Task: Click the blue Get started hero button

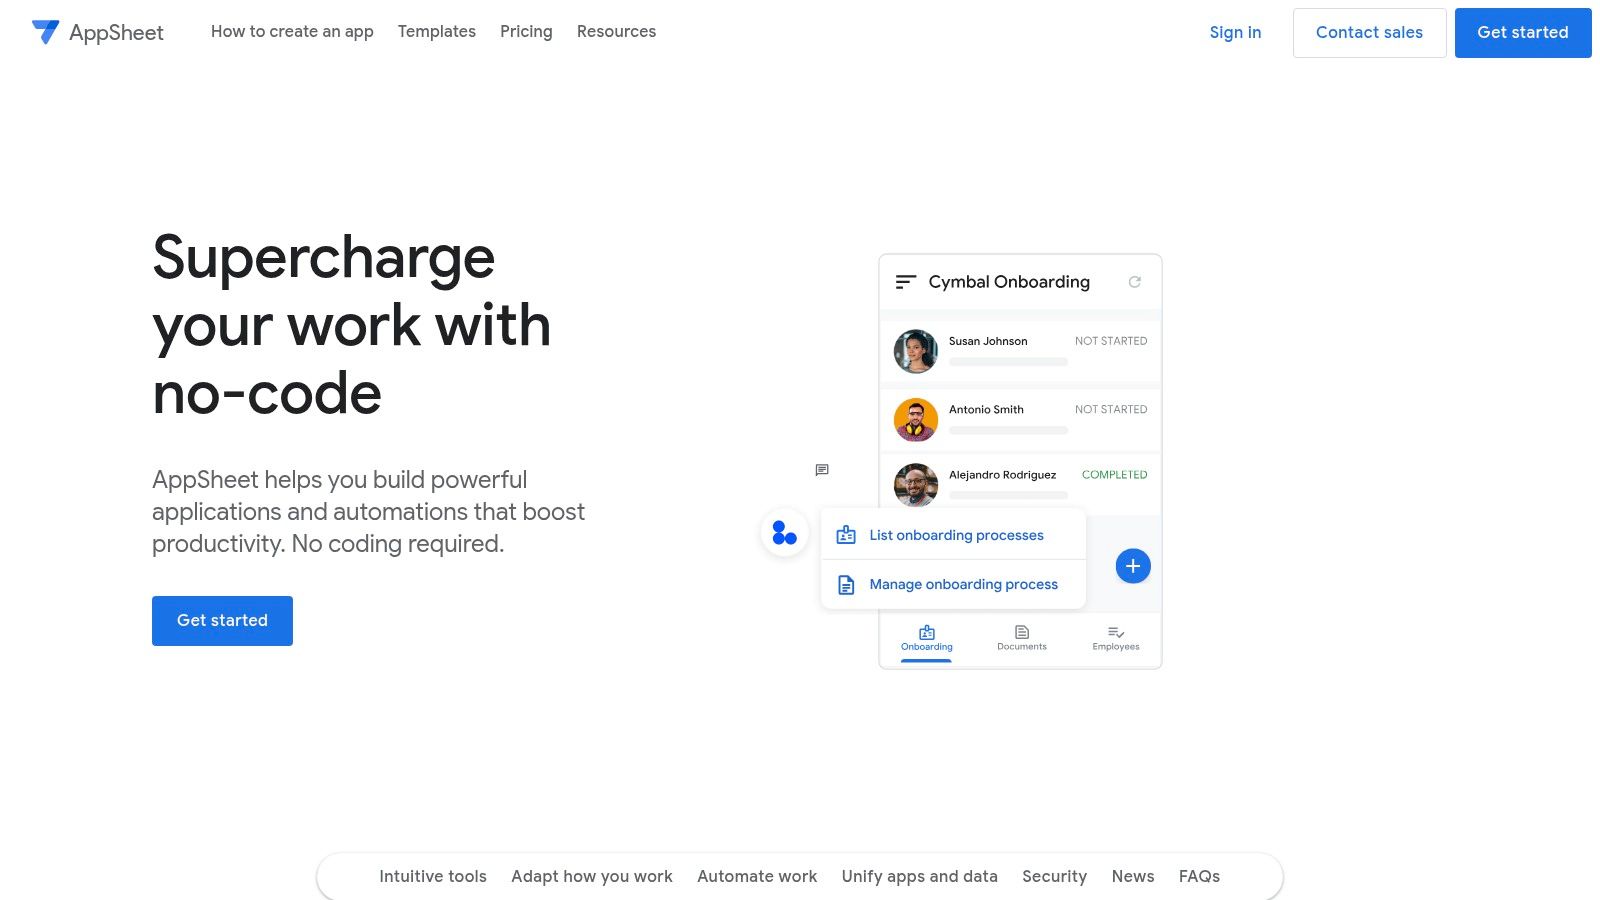Action: pos(222,620)
